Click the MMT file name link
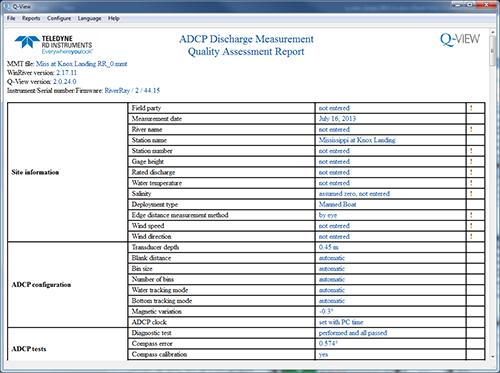This screenshot has width=500, height=373. pyautogui.click(x=81, y=64)
